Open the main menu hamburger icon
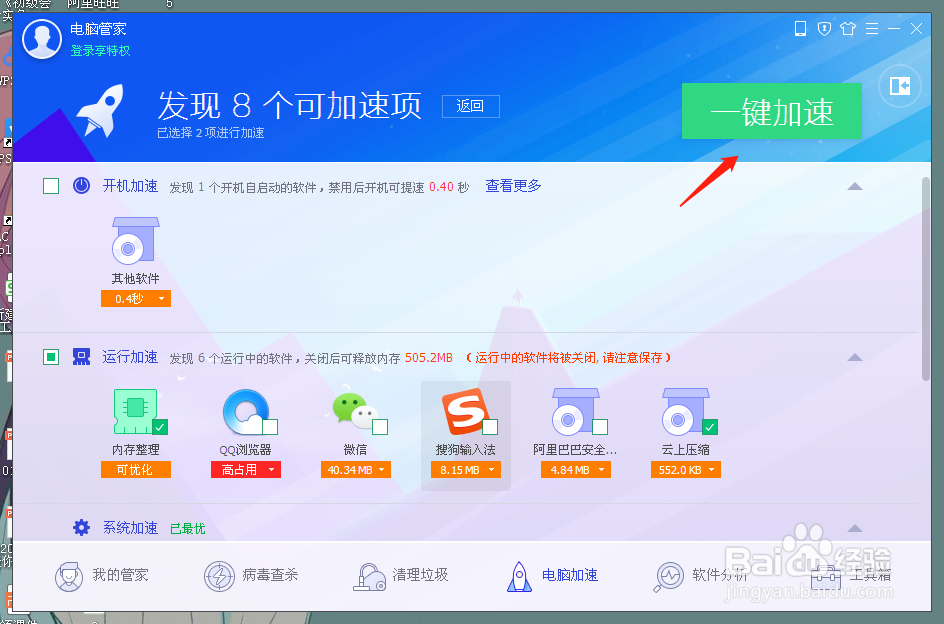 click(871, 28)
